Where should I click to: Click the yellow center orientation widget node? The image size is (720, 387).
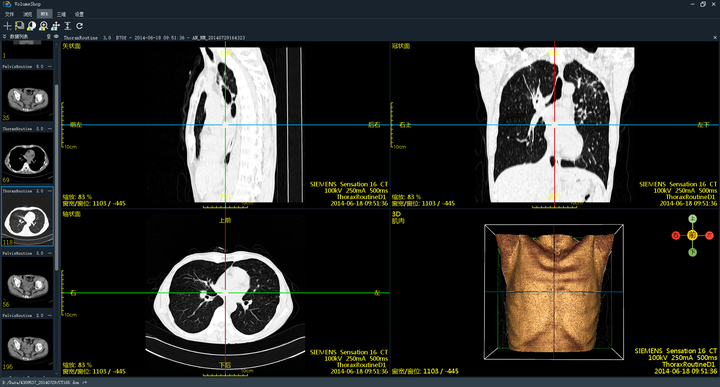[x=692, y=236]
